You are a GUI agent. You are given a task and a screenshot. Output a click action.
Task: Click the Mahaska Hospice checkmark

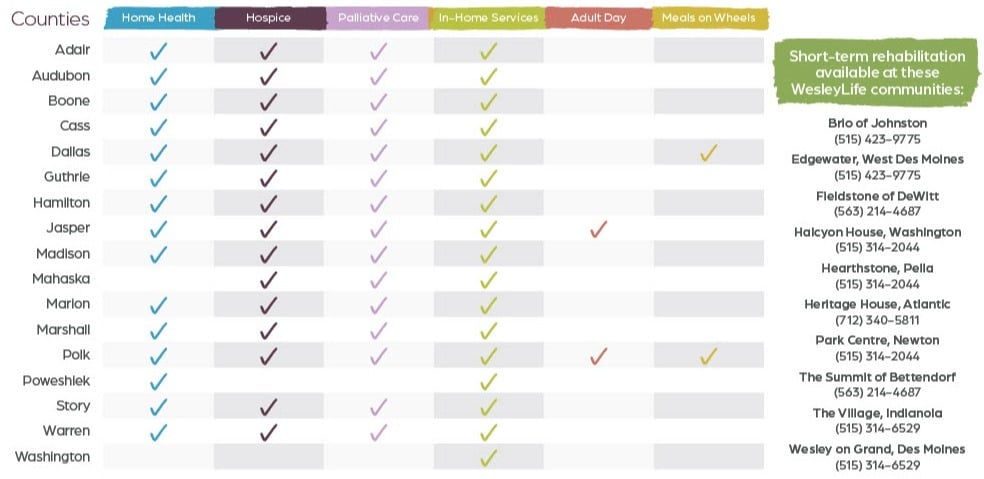point(268,280)
